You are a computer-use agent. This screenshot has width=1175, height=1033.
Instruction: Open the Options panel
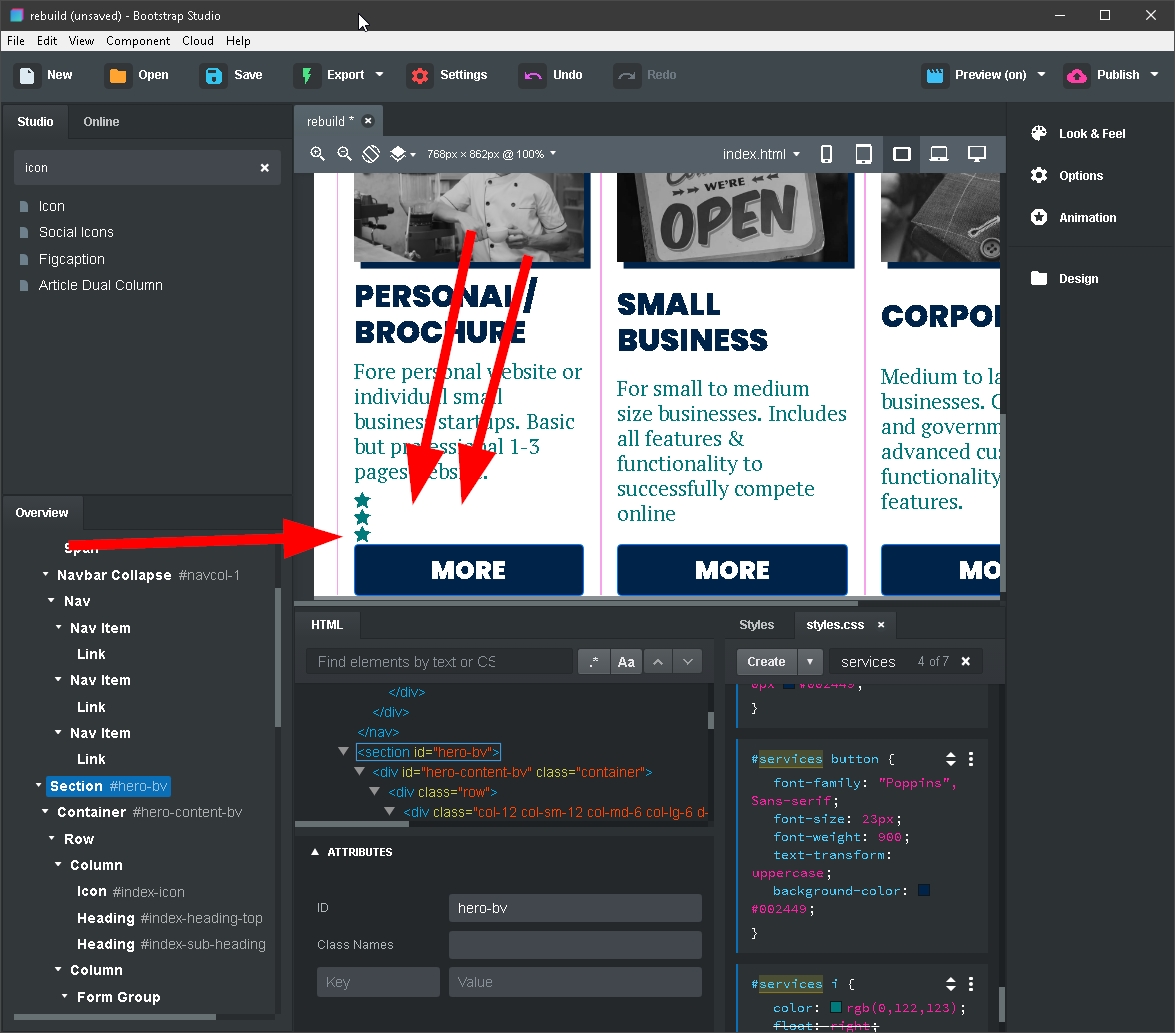point(1066,175)
